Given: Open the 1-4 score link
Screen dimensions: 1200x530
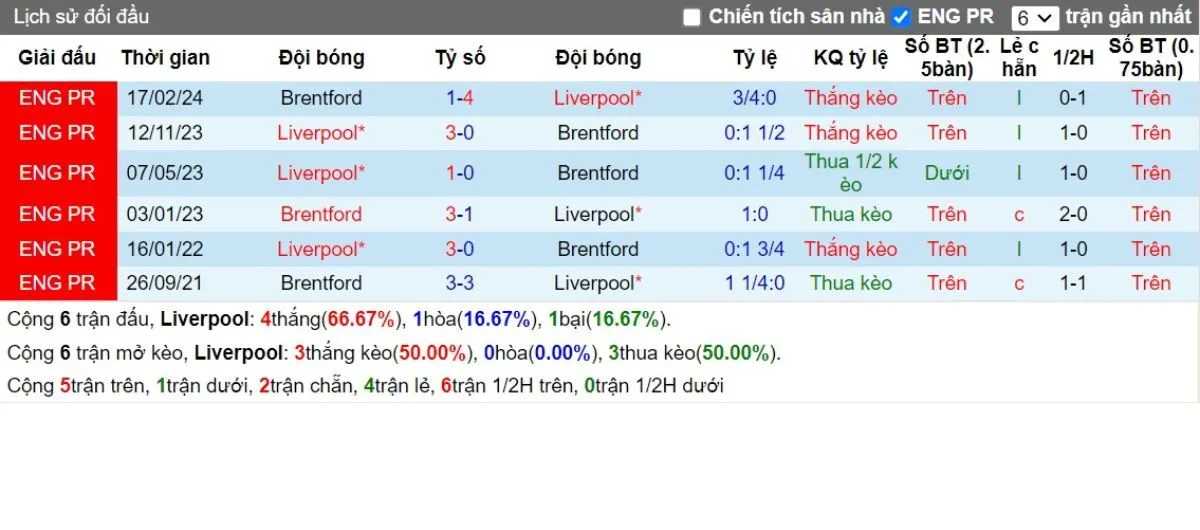Looking at the screenshot, I should click(460, 98).
